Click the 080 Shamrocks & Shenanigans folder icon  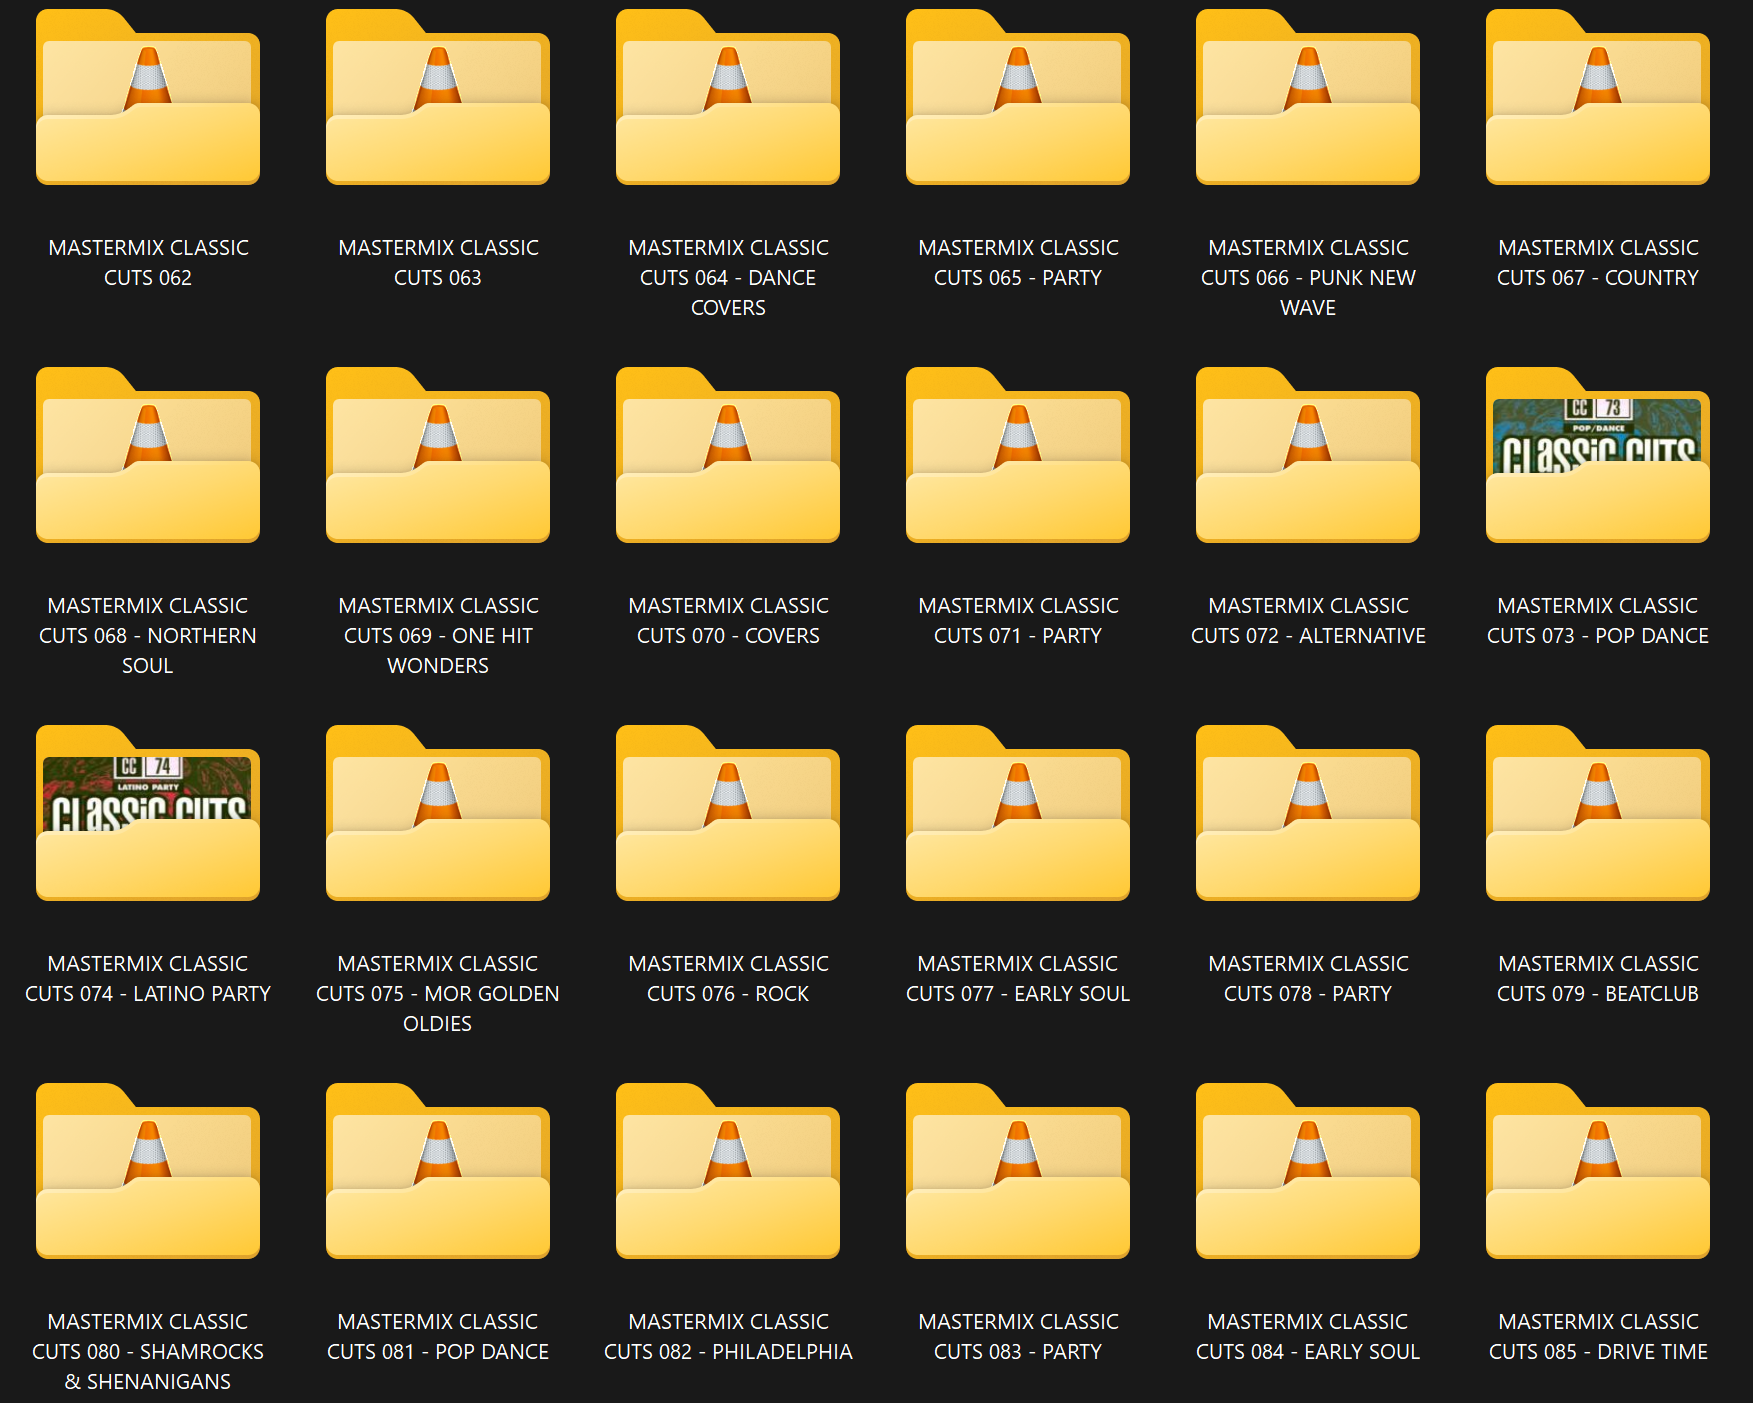point(148,1171)
